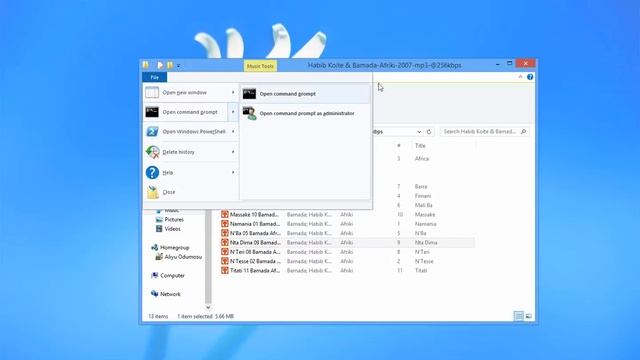Image resolution: width=640 pixels, height=360 pixels.
Task: Select the Massake 10 Bamada file
Action: (x=255, y=214)
